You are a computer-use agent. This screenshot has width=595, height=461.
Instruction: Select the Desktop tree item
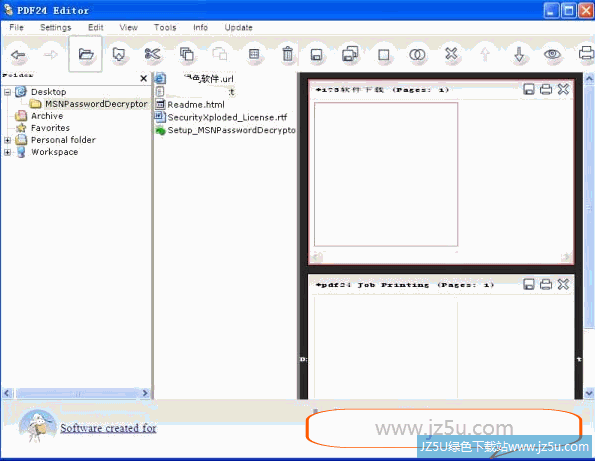[49, 92]
